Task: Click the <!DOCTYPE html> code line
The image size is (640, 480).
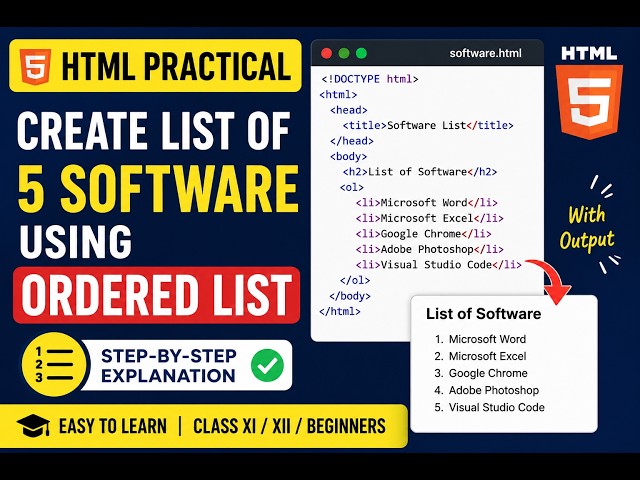Action: (x=370, y=79)
